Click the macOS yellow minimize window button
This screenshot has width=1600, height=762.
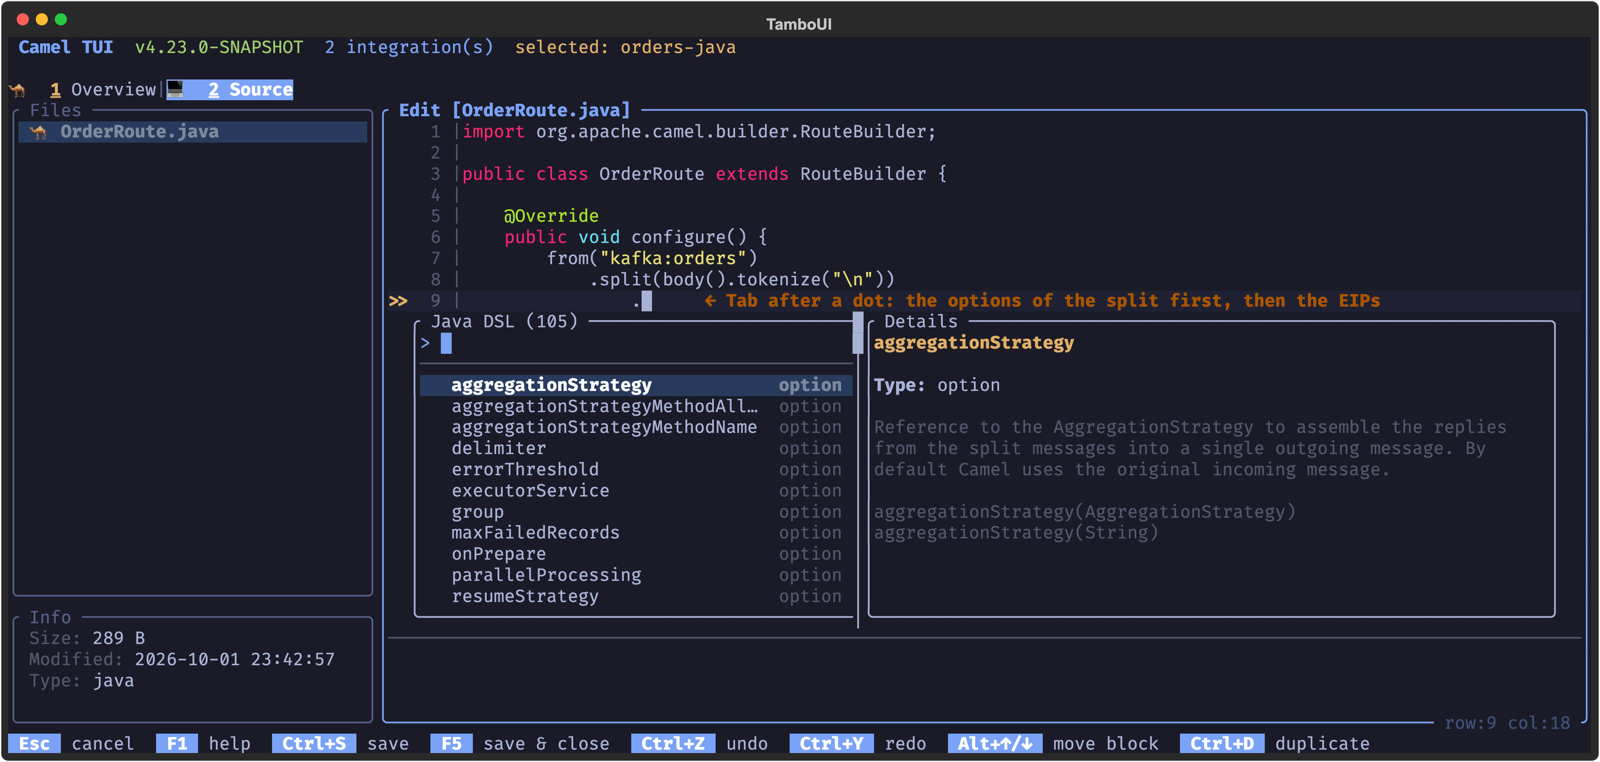pyautogui.click(x=41, y=19)
